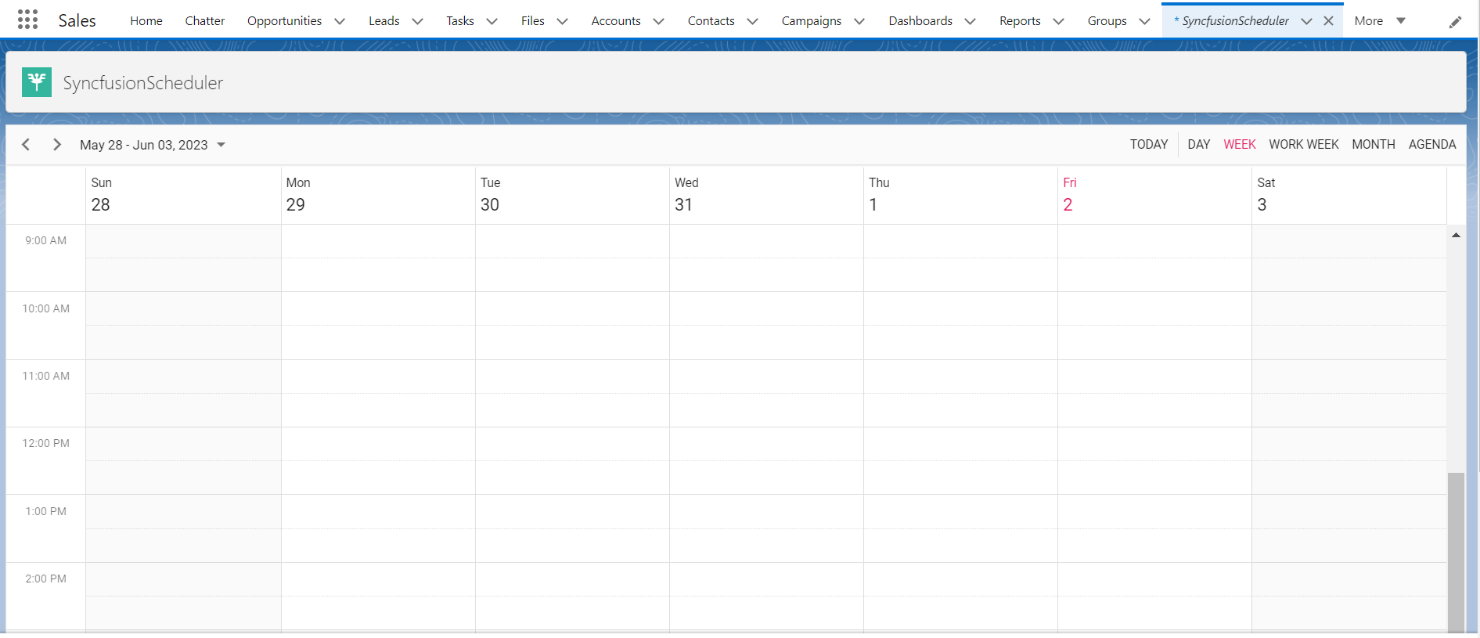Open the Tasks tab
Image resolution: width=1480 pixels, height=638 pixels.
460,20
